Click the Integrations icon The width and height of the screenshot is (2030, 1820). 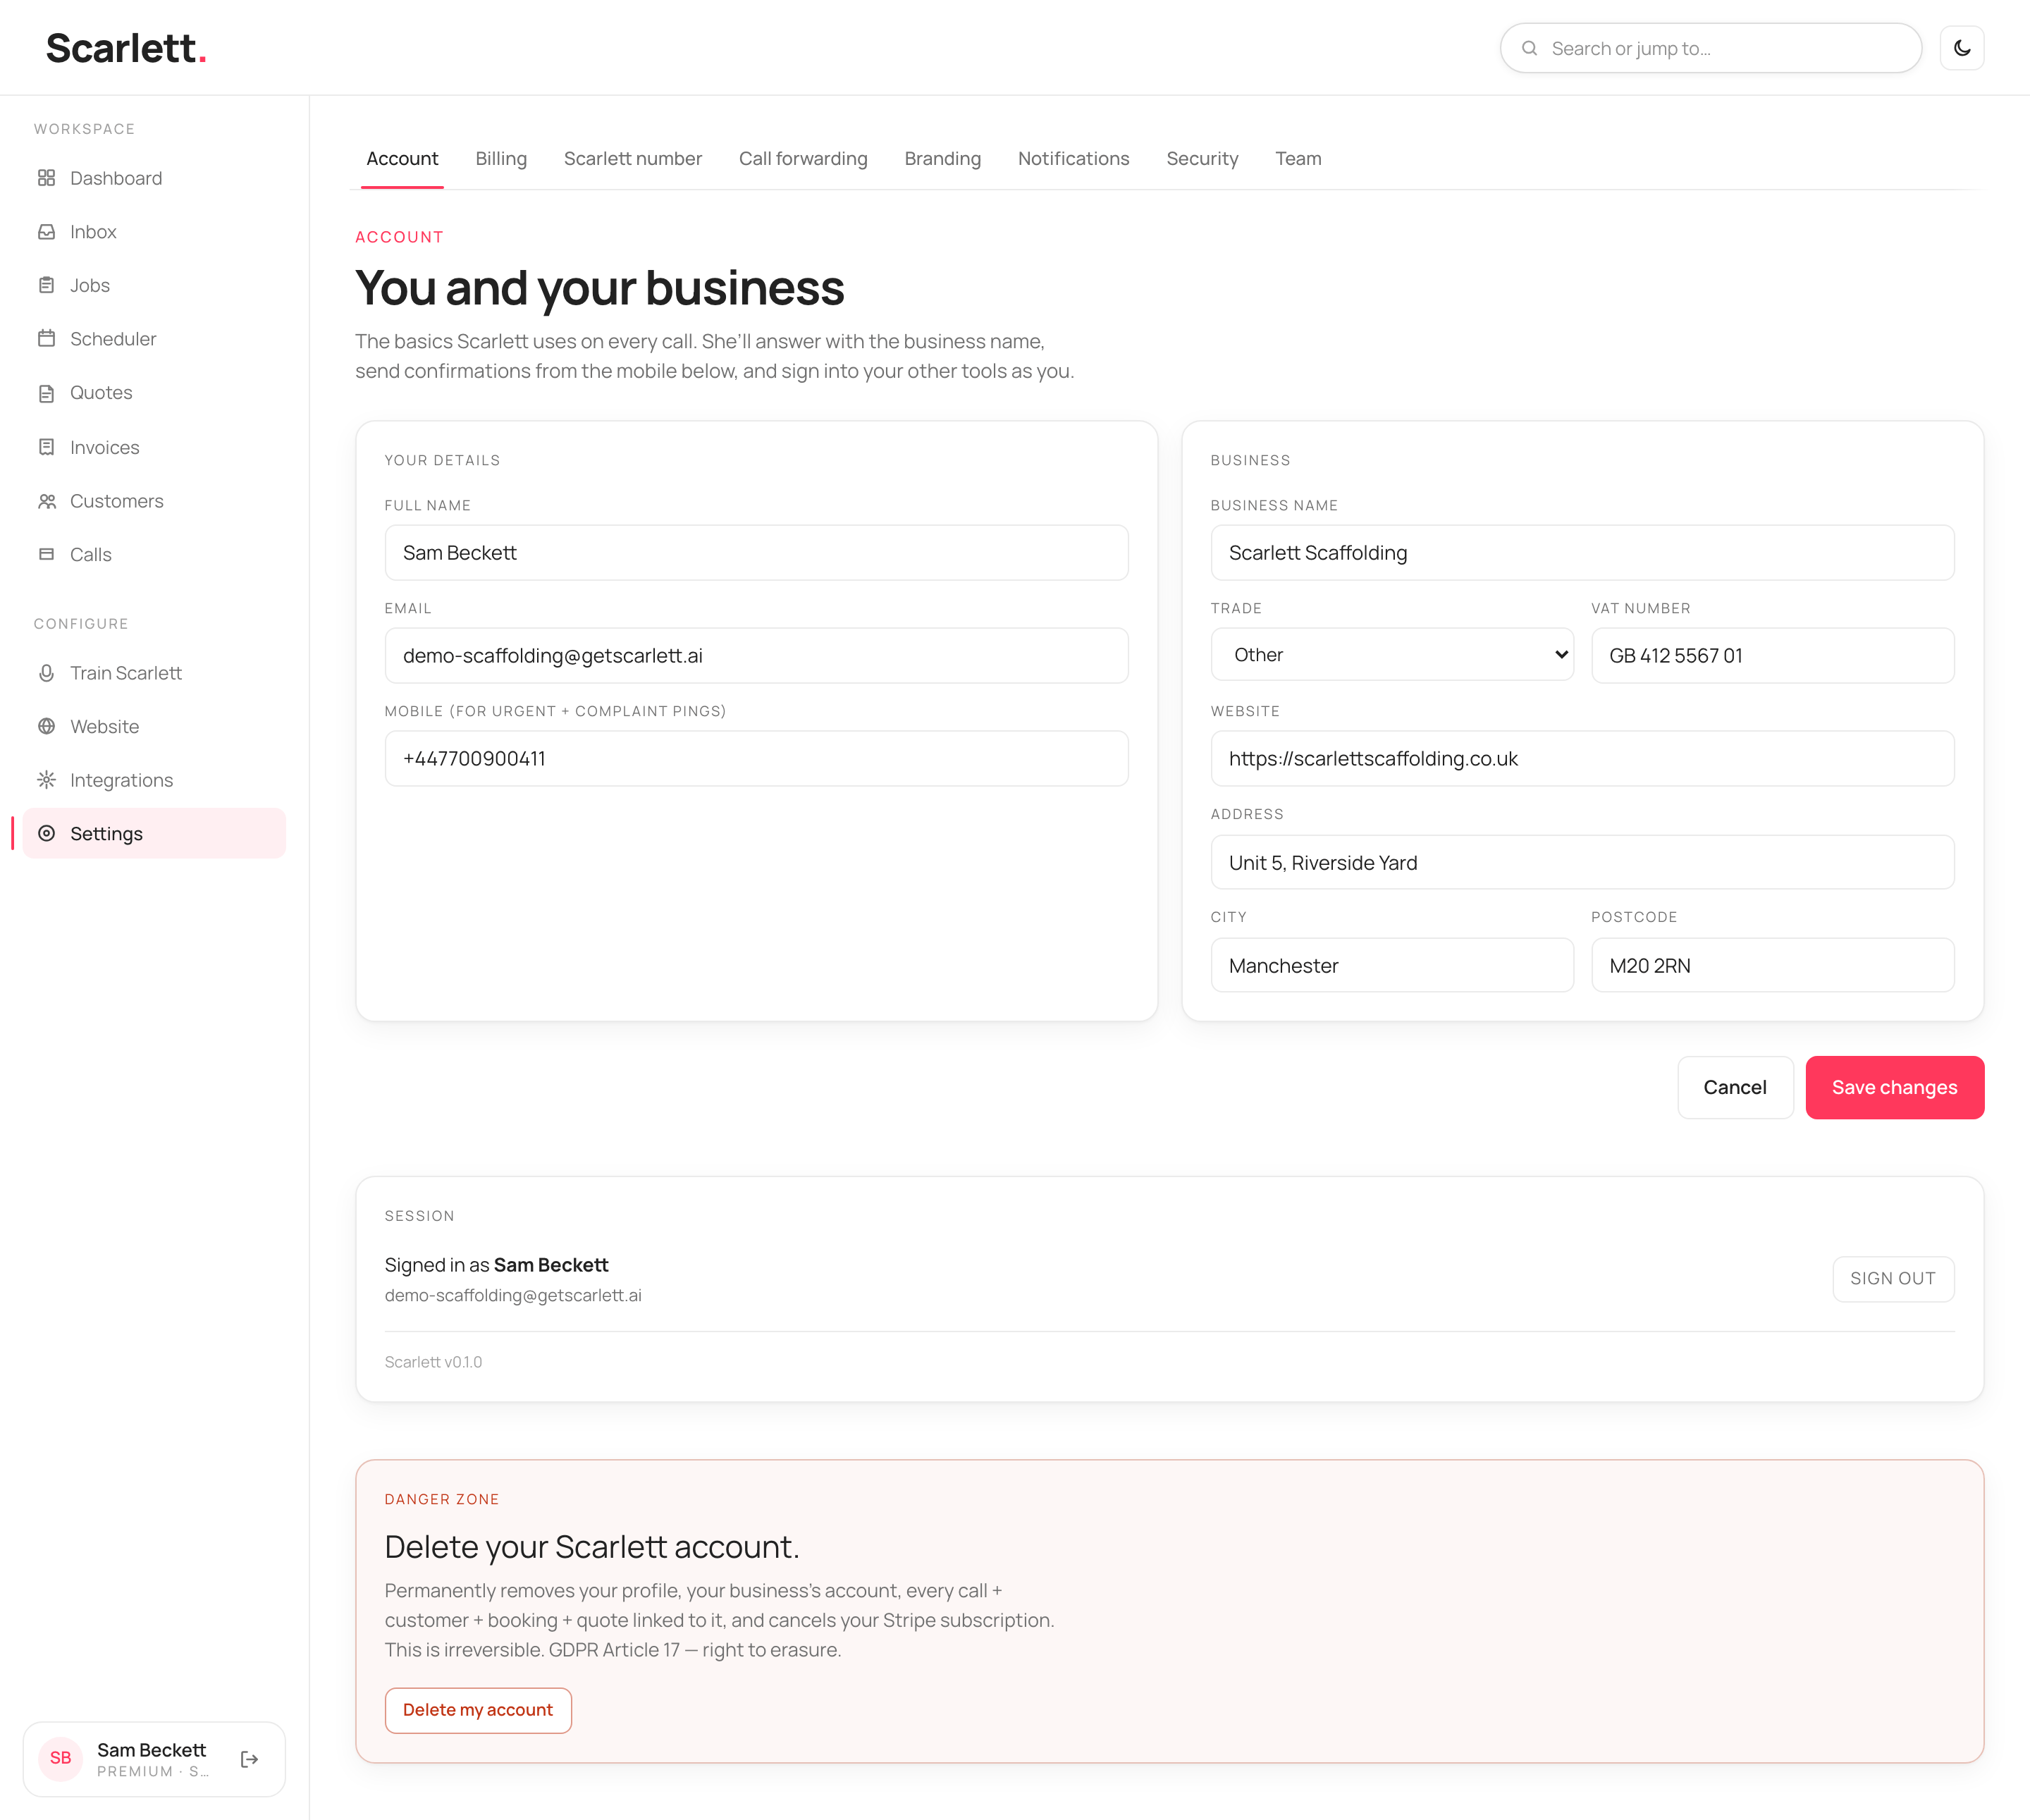pos(46,780)
